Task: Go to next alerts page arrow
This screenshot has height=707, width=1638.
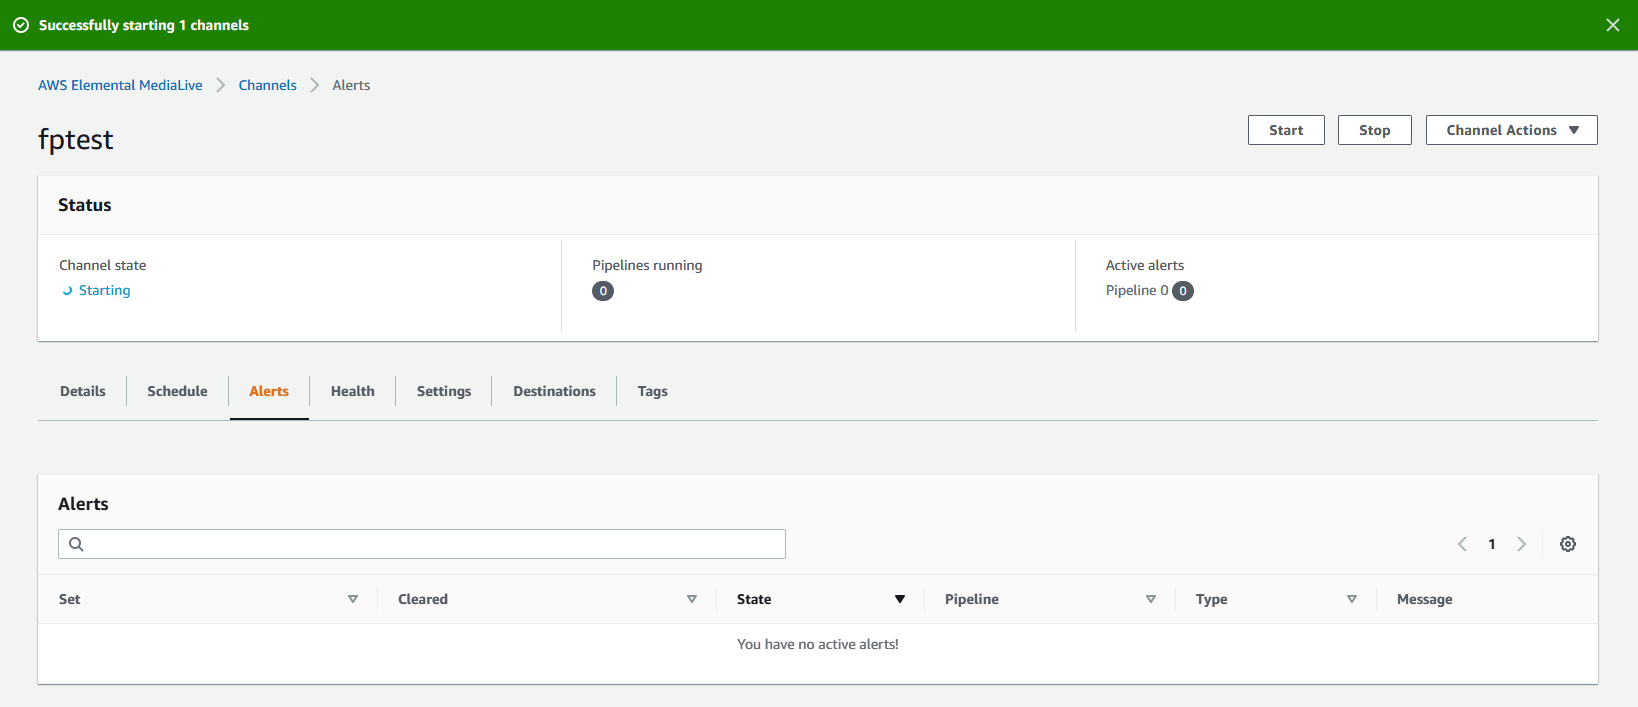Action: click(1521, 544)
